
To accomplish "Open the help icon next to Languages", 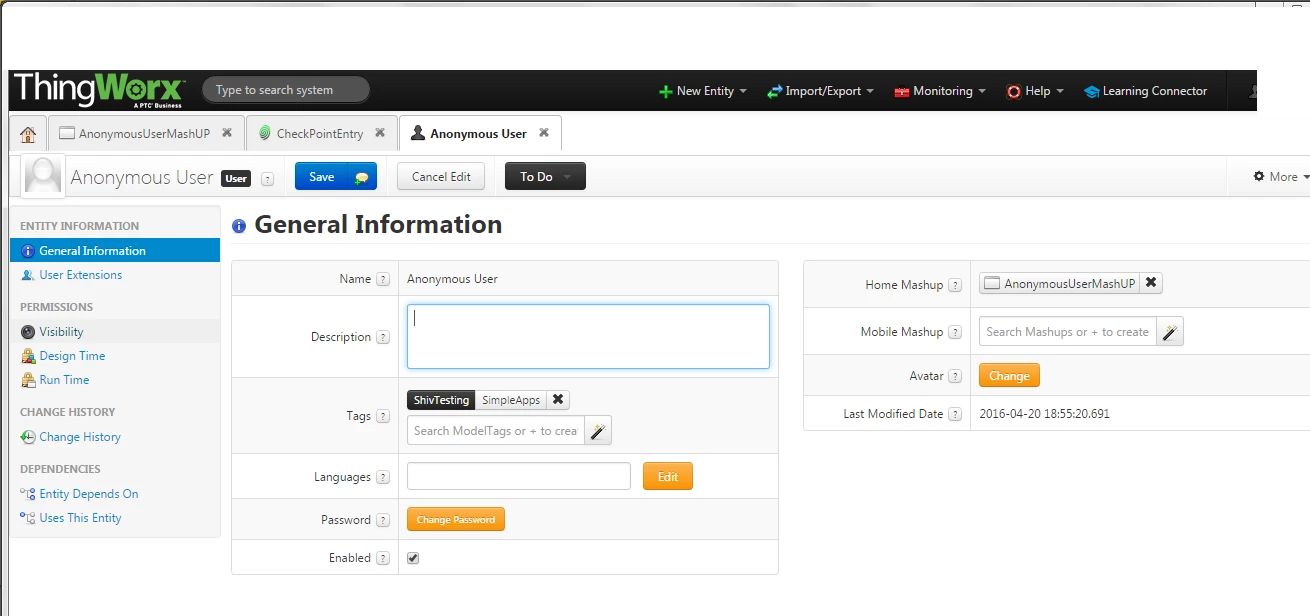I will click(383, 478).
